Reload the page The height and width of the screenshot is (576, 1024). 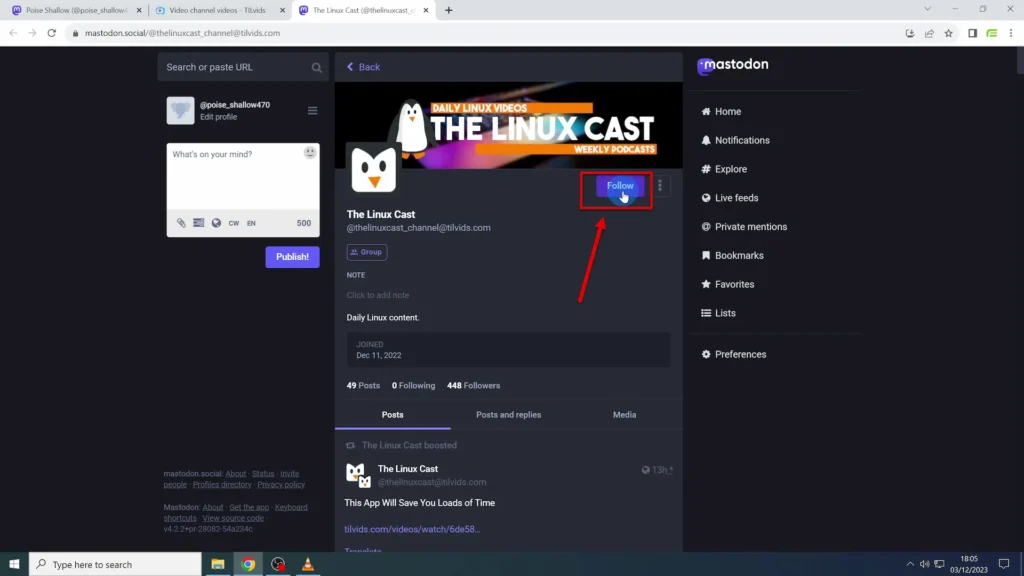(52, 33)
